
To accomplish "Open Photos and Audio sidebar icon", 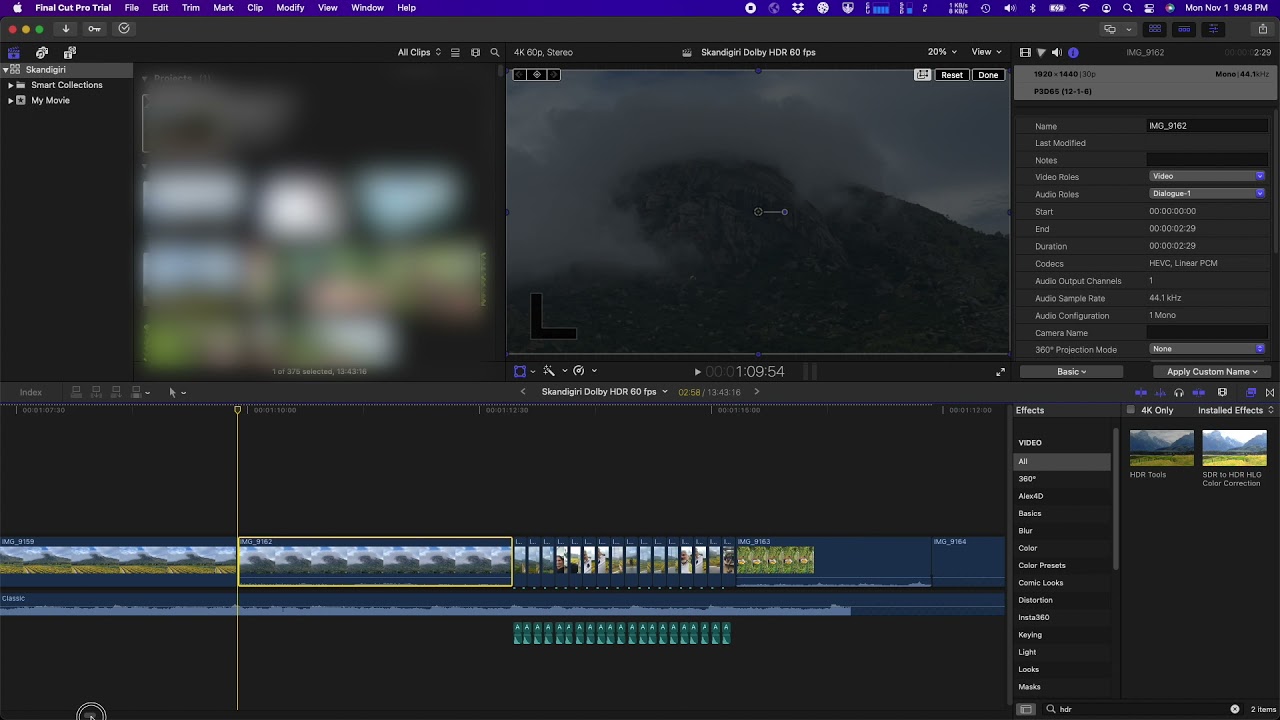I will point(42,53).
